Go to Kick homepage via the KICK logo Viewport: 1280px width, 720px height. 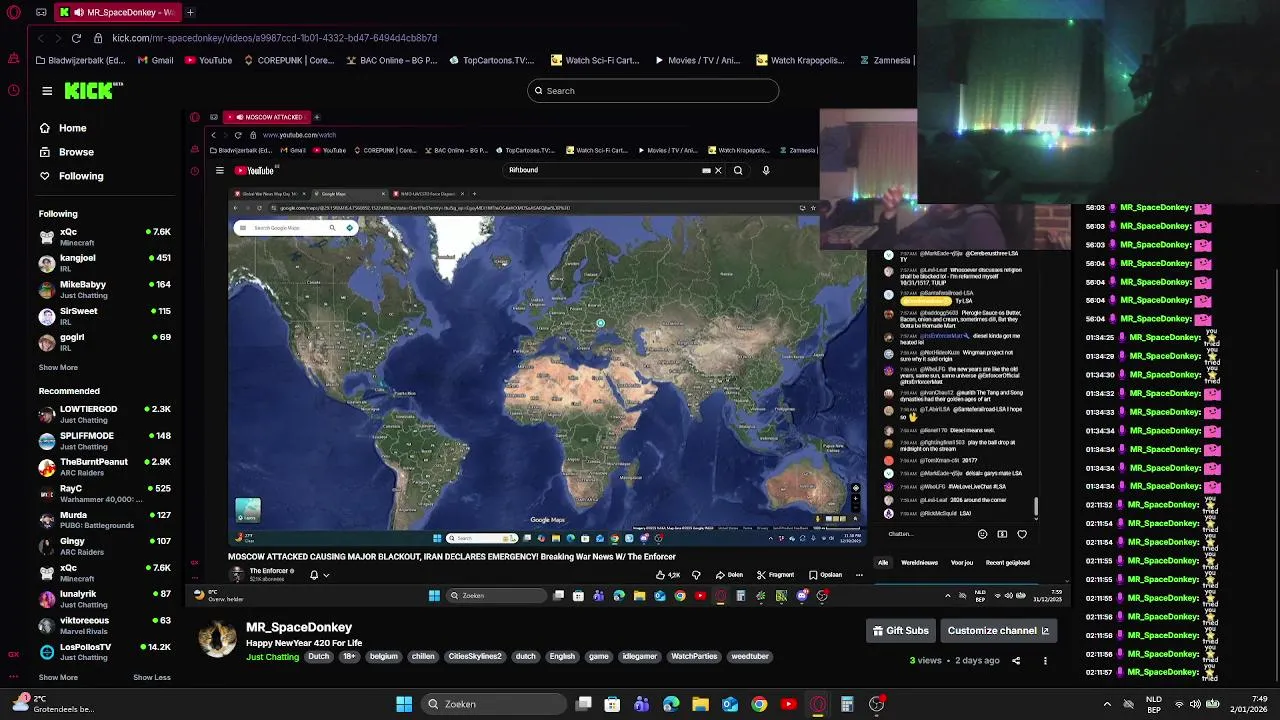[x=93, y=91]
